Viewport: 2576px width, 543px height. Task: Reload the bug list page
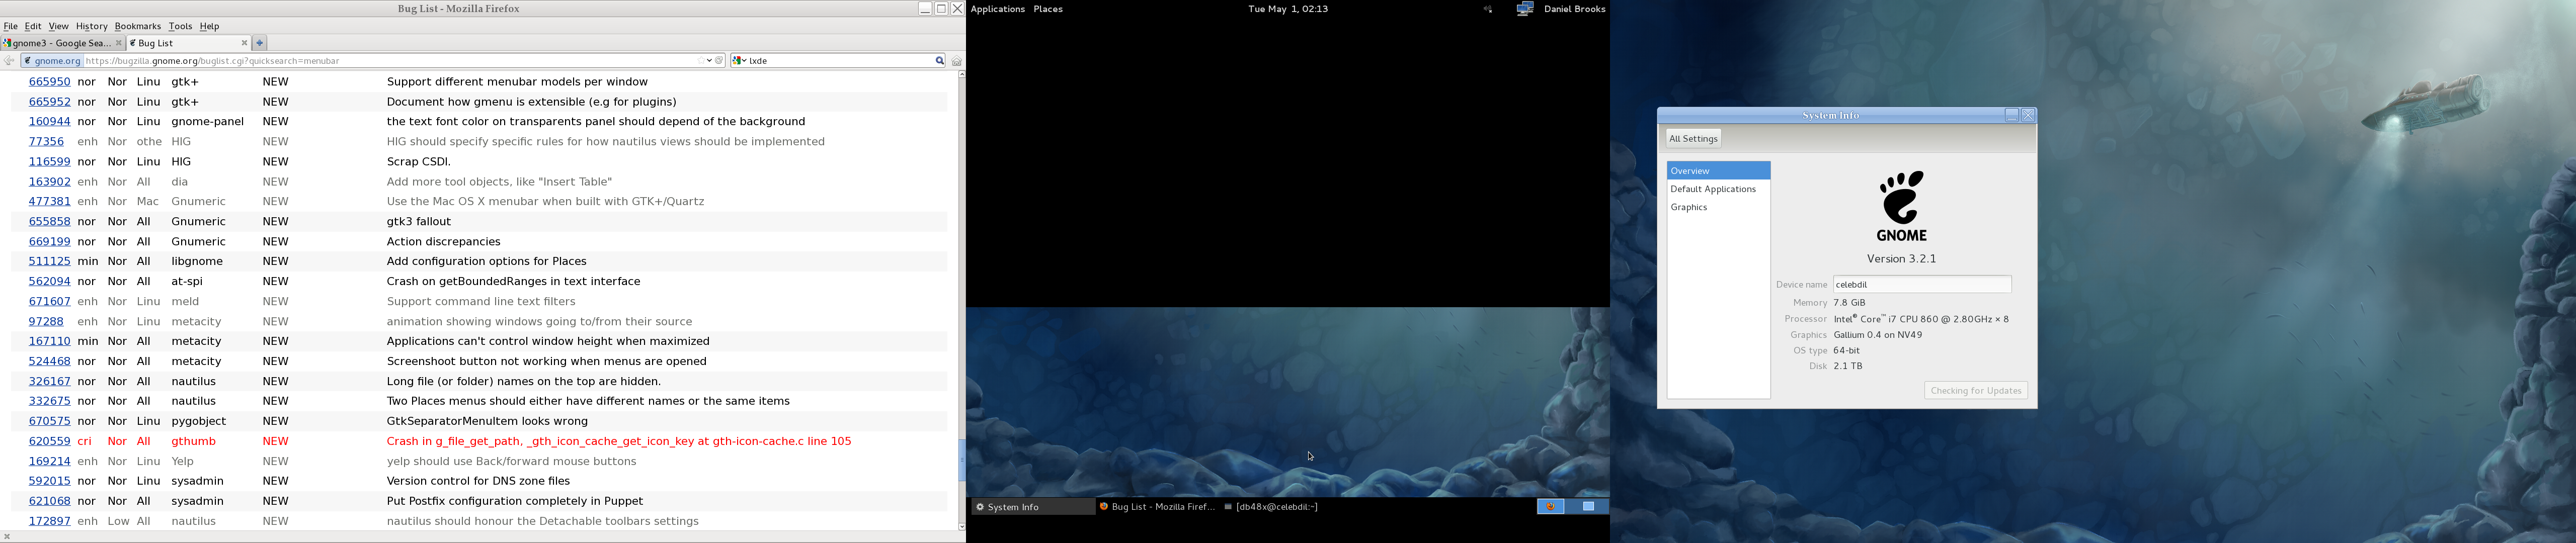719,61
